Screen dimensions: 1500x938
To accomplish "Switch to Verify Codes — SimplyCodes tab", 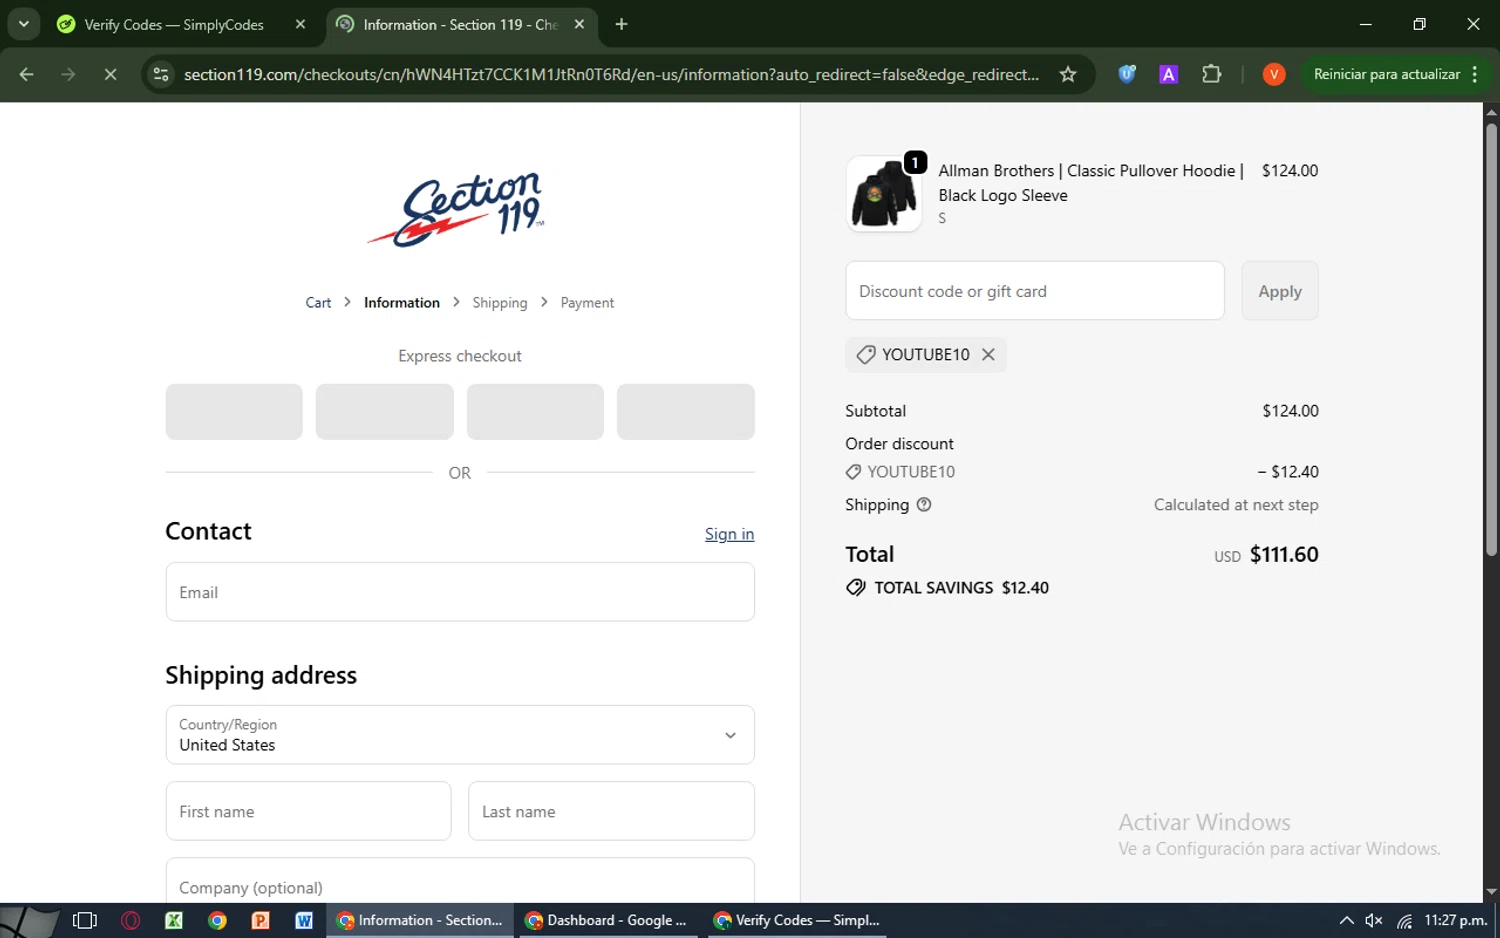I will 175,25.
